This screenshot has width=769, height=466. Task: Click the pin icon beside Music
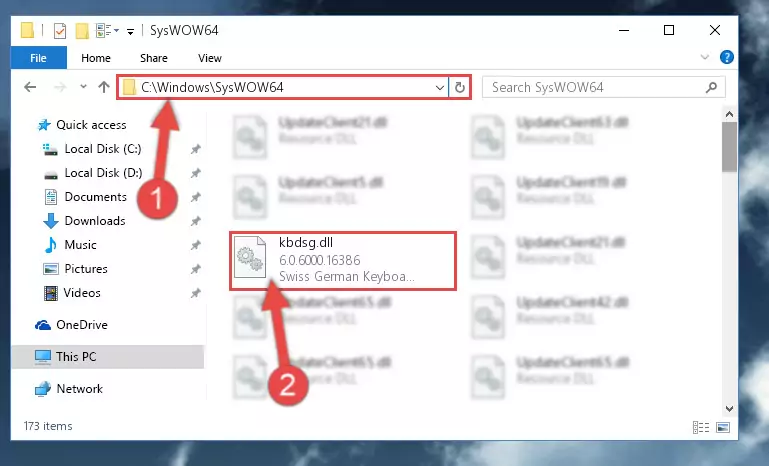pos(195,245)
